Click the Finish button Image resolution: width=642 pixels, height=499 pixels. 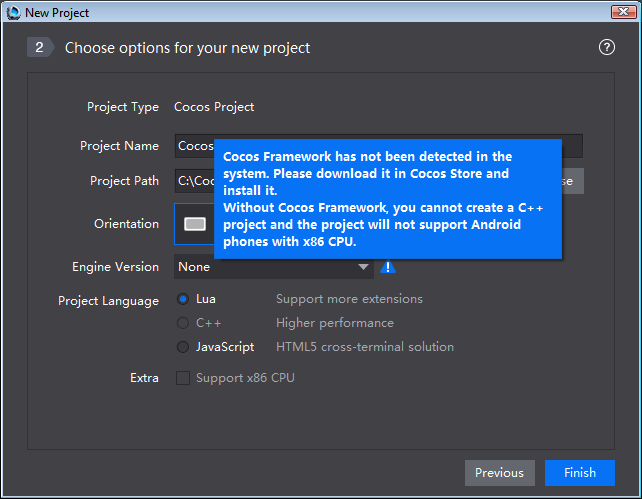[x=580, y=473]
